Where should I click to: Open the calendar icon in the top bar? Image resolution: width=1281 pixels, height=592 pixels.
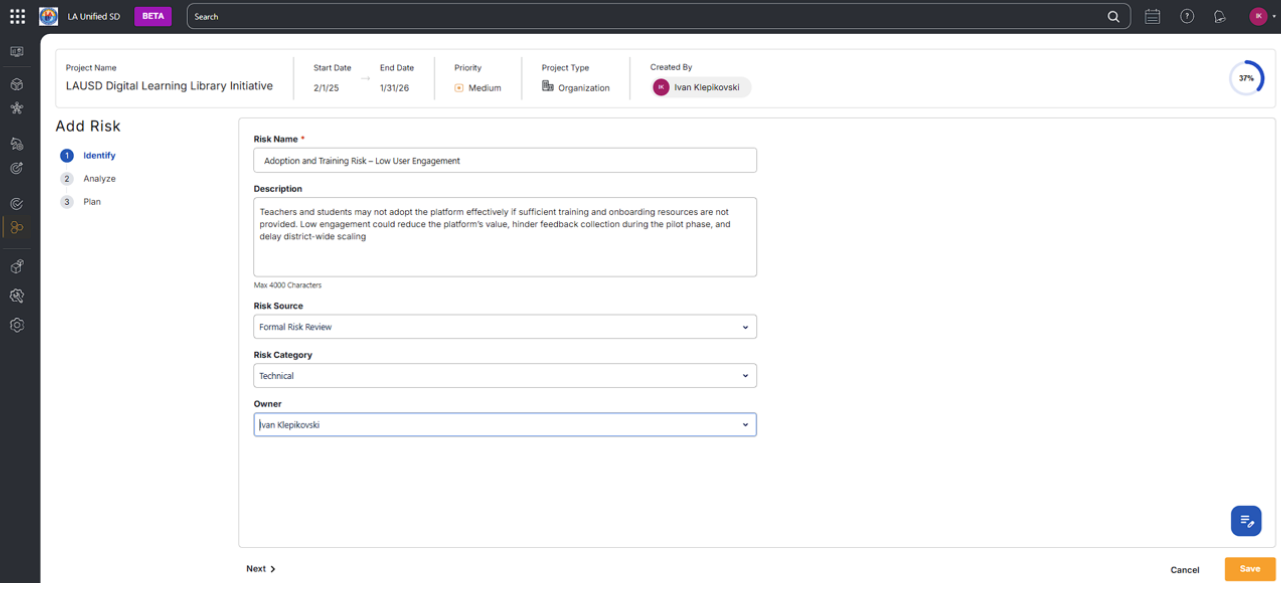click(1152, 16)
